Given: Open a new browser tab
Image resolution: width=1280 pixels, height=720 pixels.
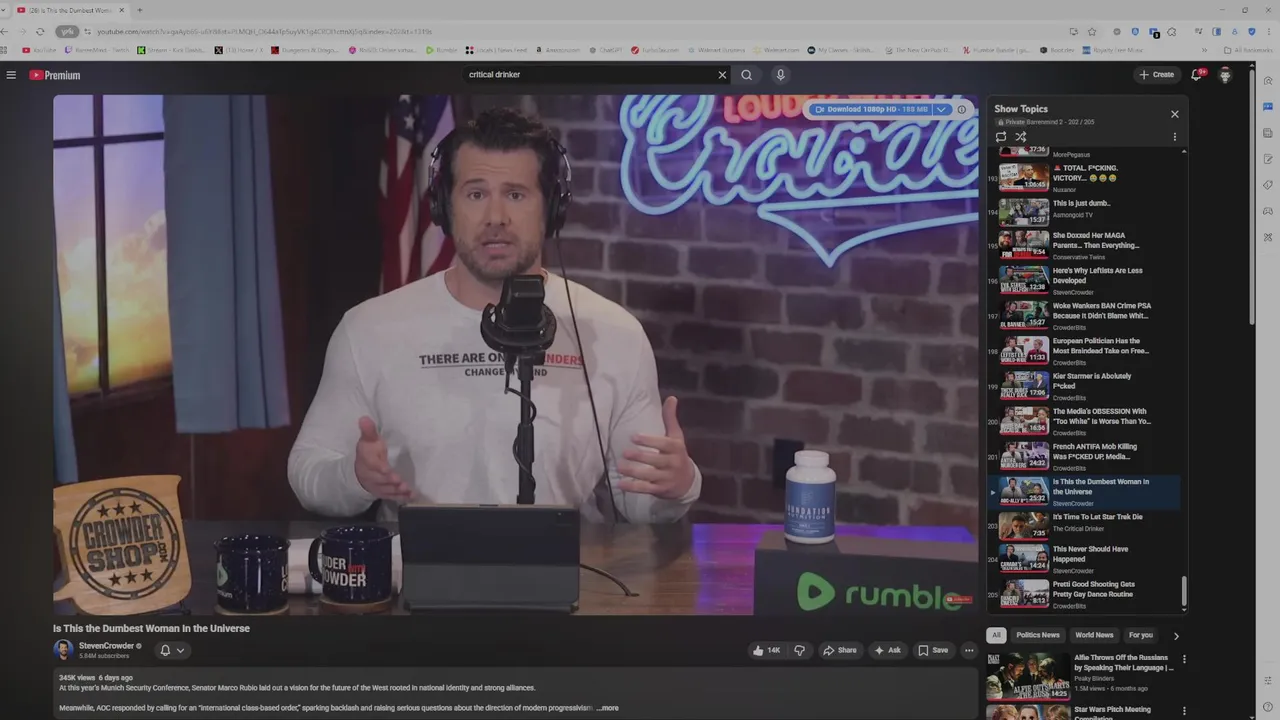Looking at the screenshot, I should tap(139, 10).
